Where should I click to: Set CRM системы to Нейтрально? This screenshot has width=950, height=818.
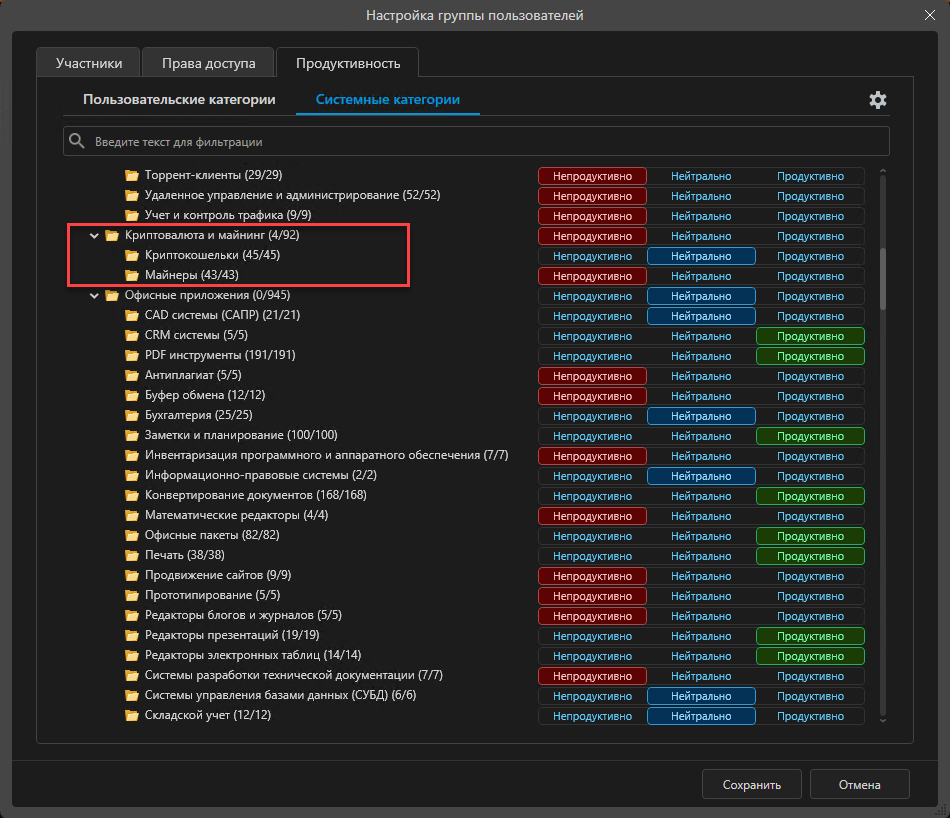(x=701, y=336)
